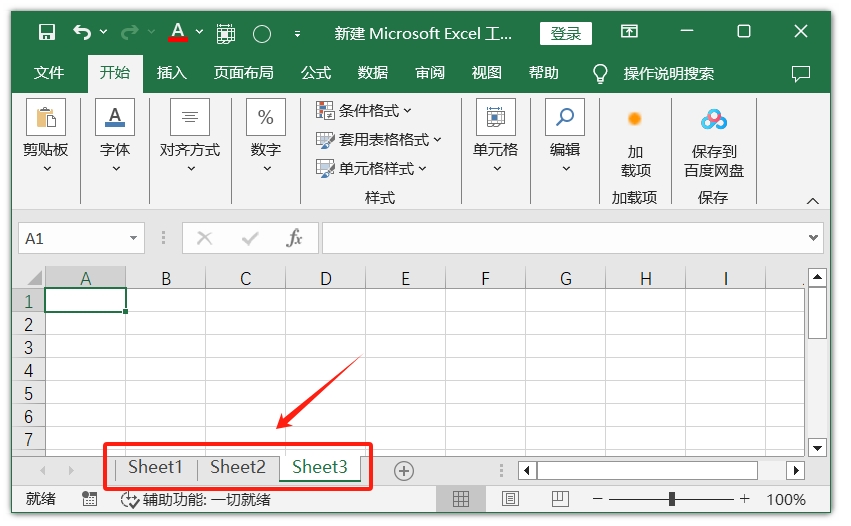Open 条件格式 conditional formatting menu
This screenshot has height=526, width=851.
(364, 111)
